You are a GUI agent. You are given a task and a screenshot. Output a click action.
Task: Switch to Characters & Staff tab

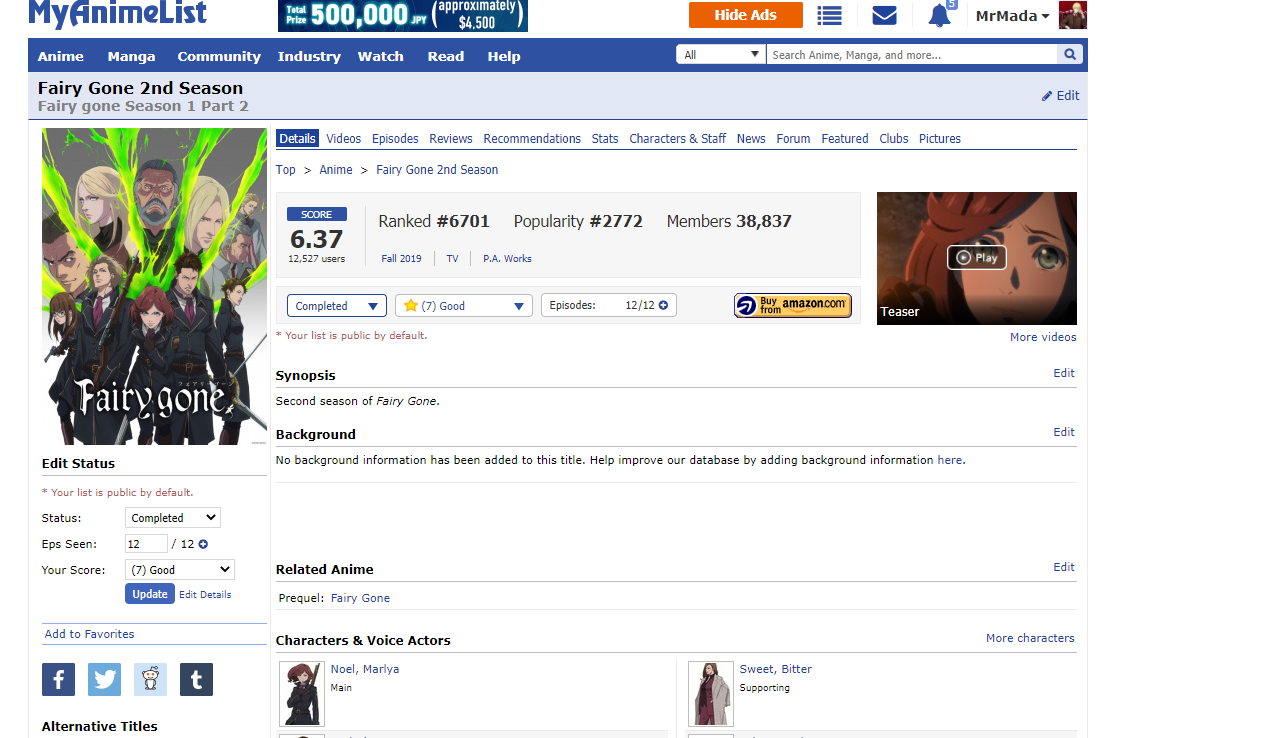click(x=678, y=139)
